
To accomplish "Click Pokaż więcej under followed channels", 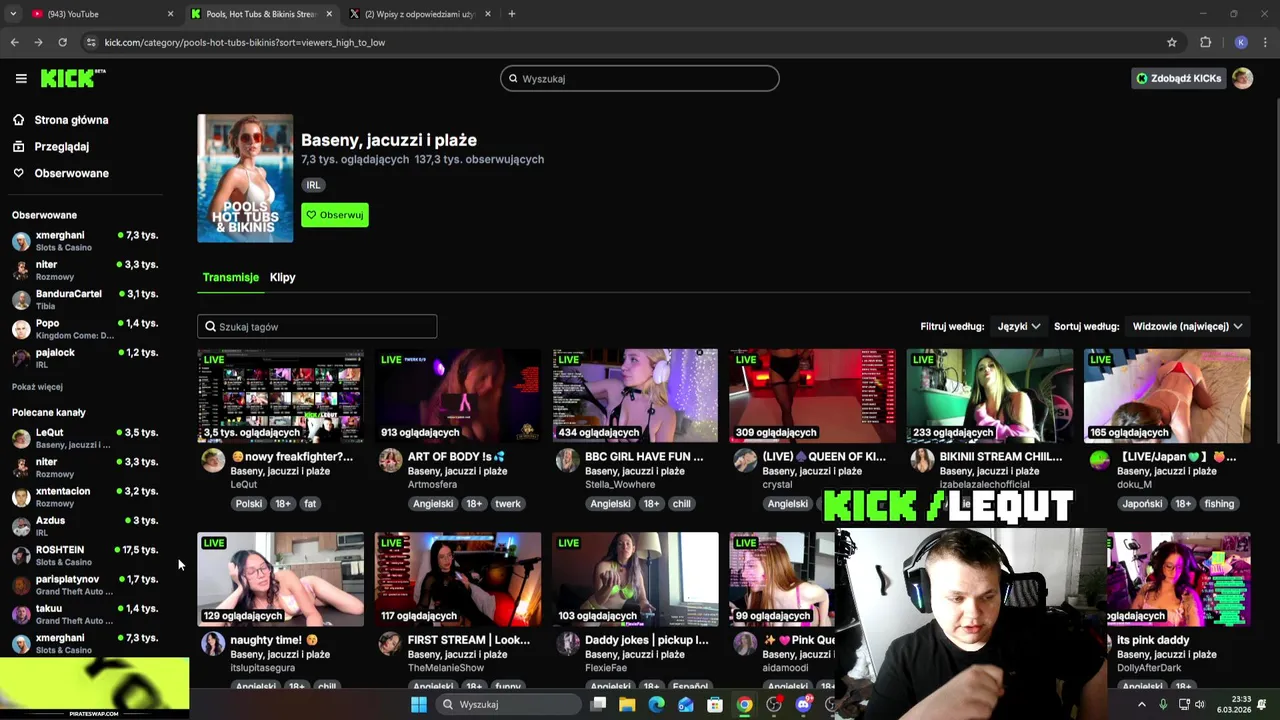I will point(37,387).
